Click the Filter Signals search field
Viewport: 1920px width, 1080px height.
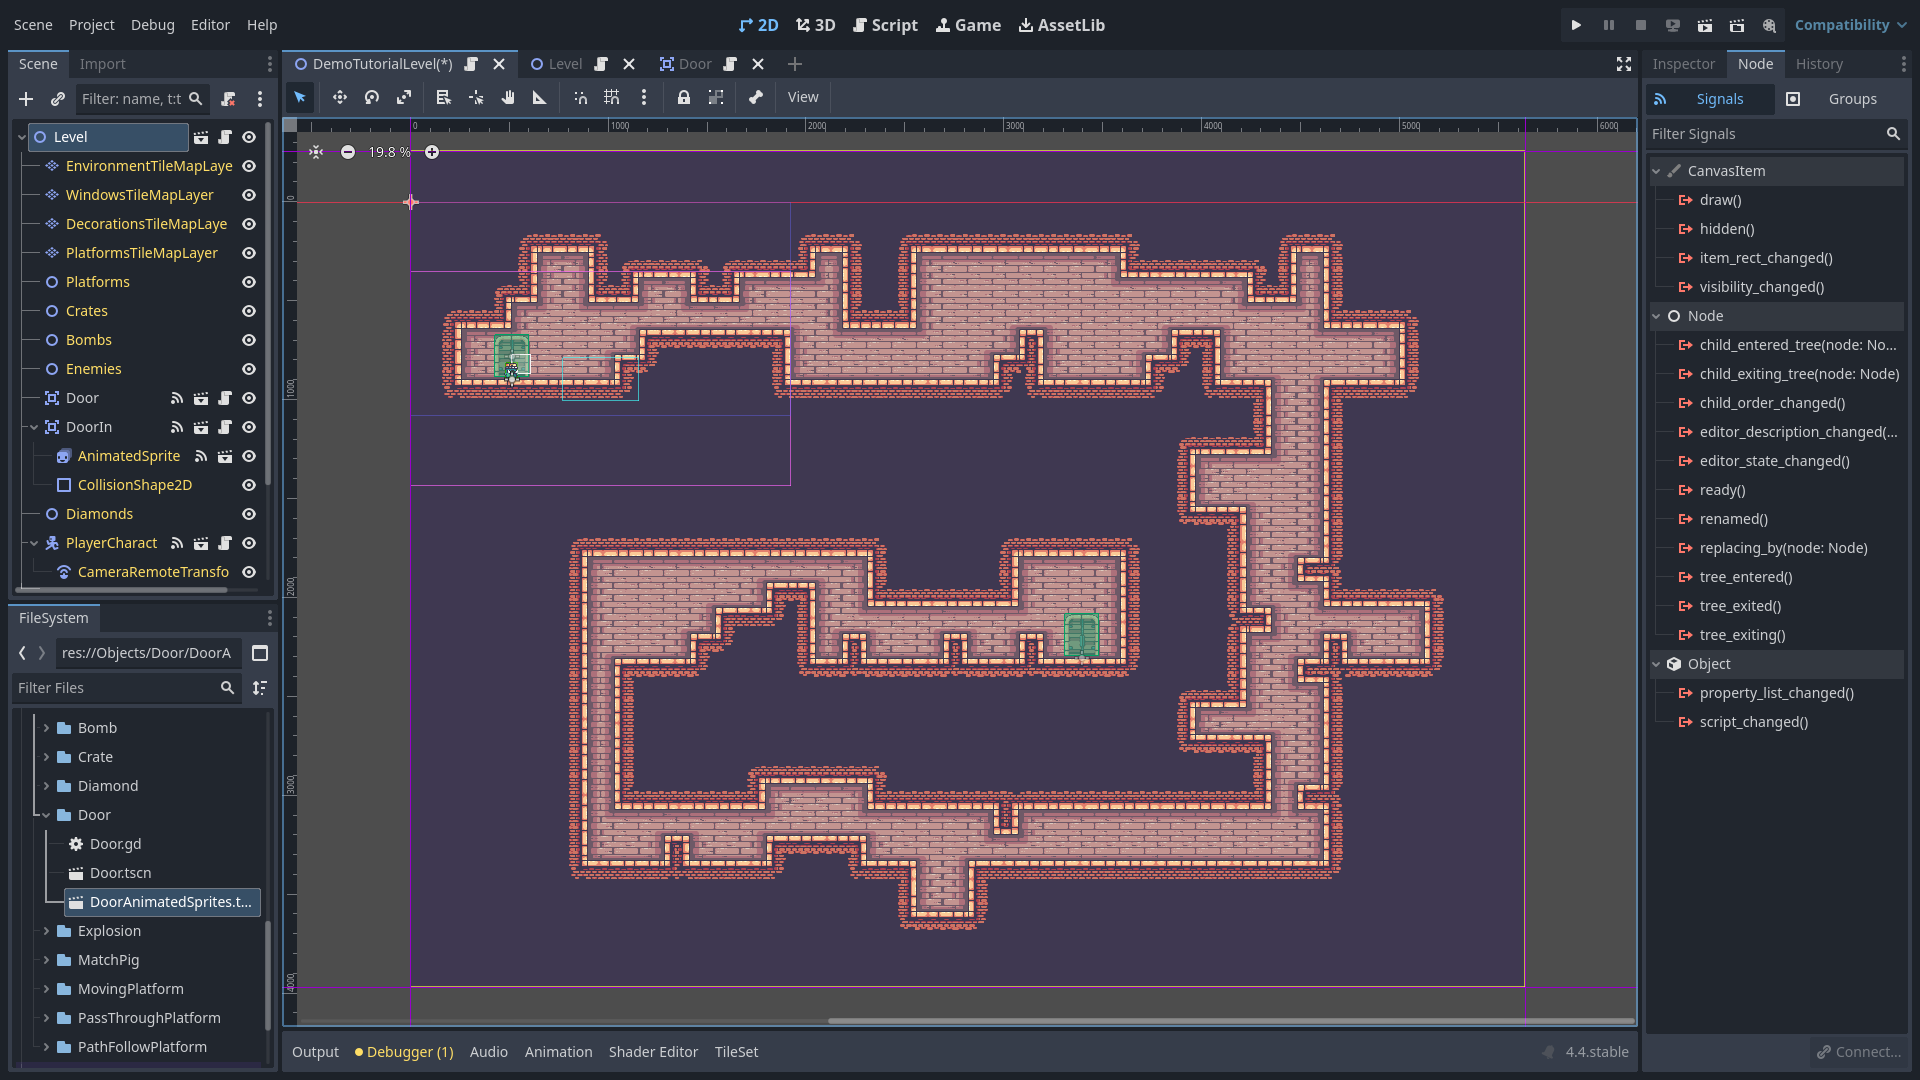1764,134
